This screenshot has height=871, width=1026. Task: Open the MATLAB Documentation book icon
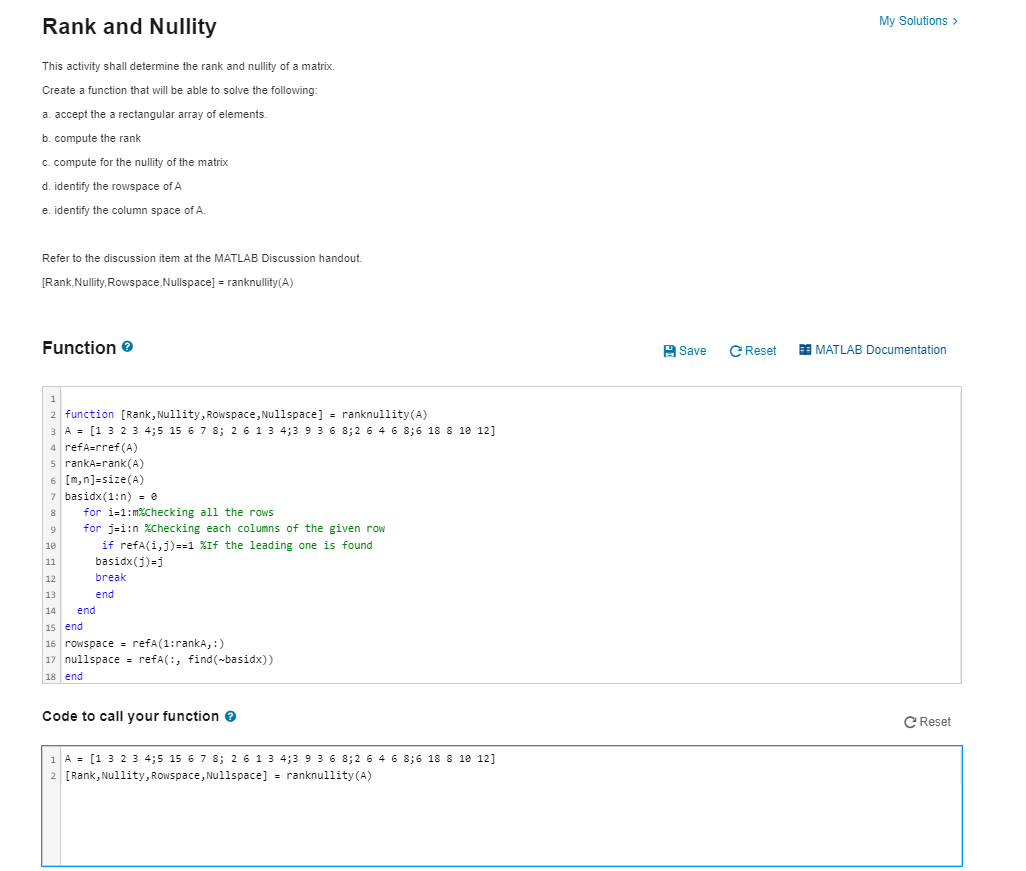pyautogui.click(x=803, y=350)
